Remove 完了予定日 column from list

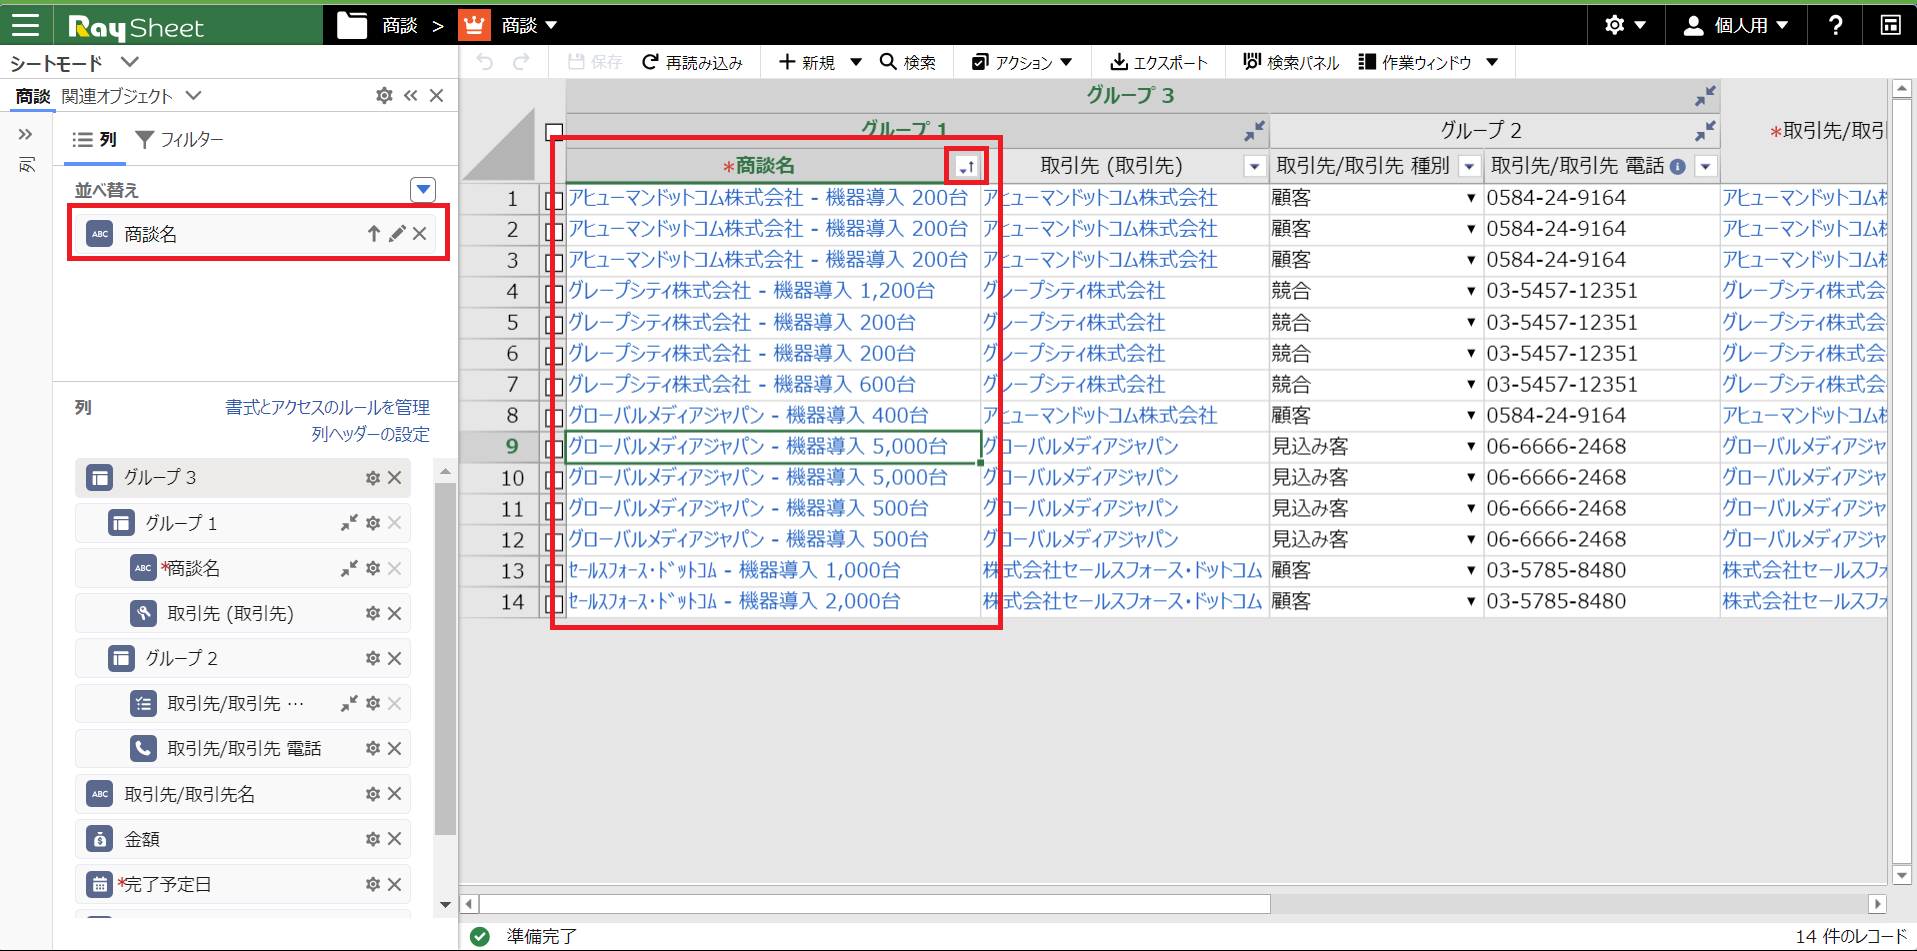coord(395,884)
